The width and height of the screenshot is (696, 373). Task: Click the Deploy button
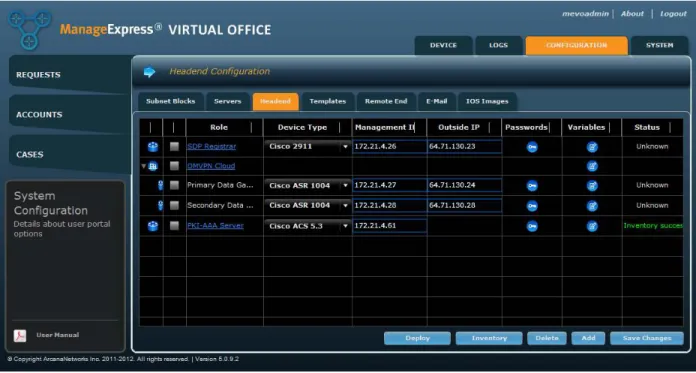(417, 338)
